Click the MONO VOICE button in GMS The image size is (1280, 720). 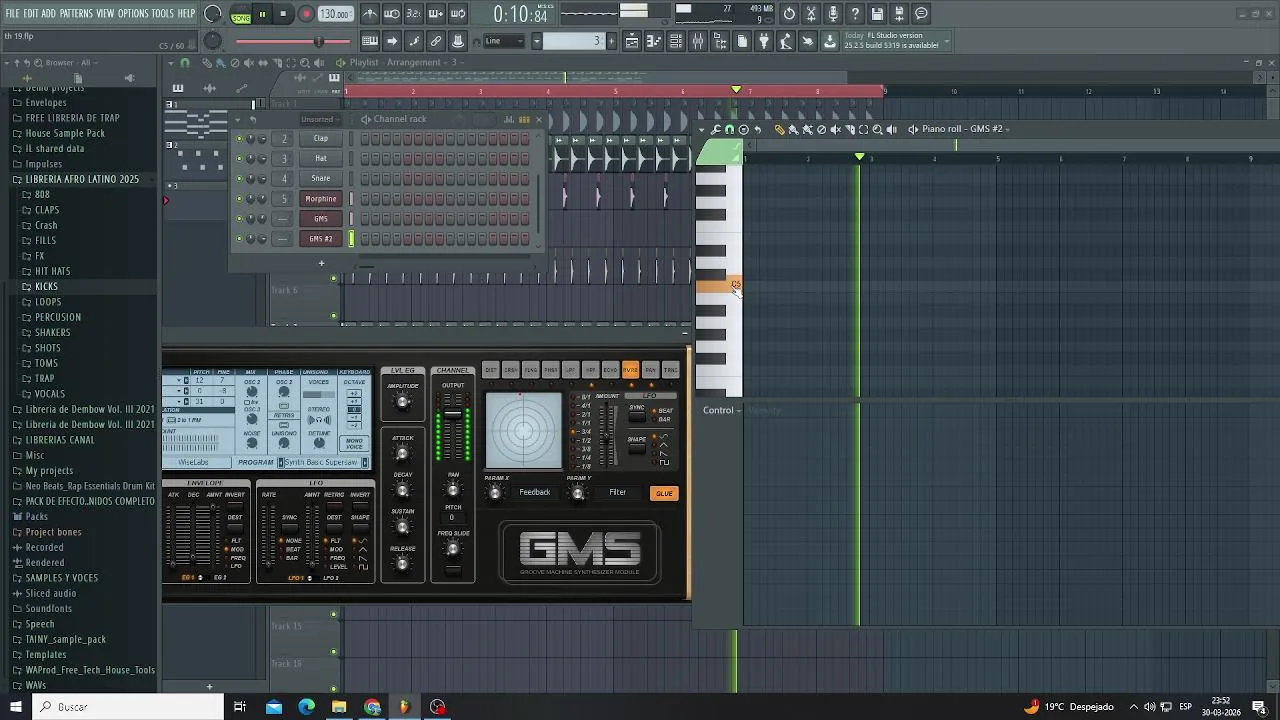tap(354, 444)
